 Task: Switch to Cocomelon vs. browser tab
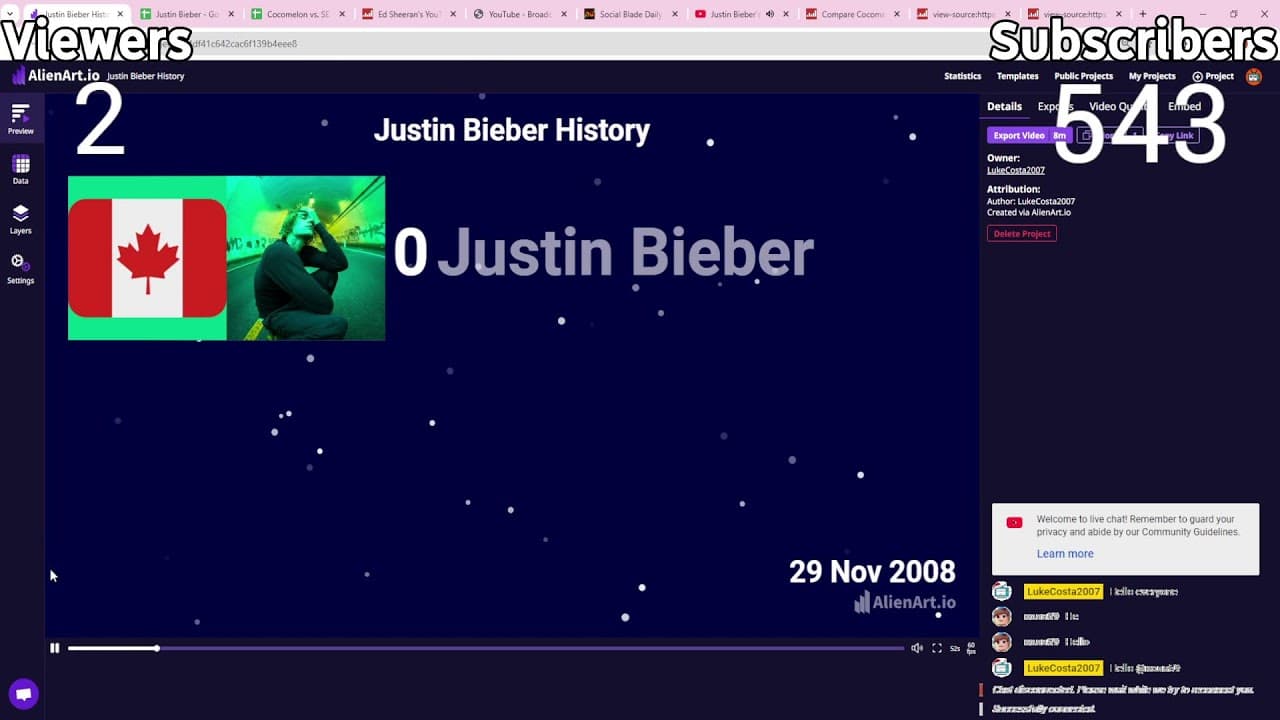pyautogui.click(x=298, y=14)
